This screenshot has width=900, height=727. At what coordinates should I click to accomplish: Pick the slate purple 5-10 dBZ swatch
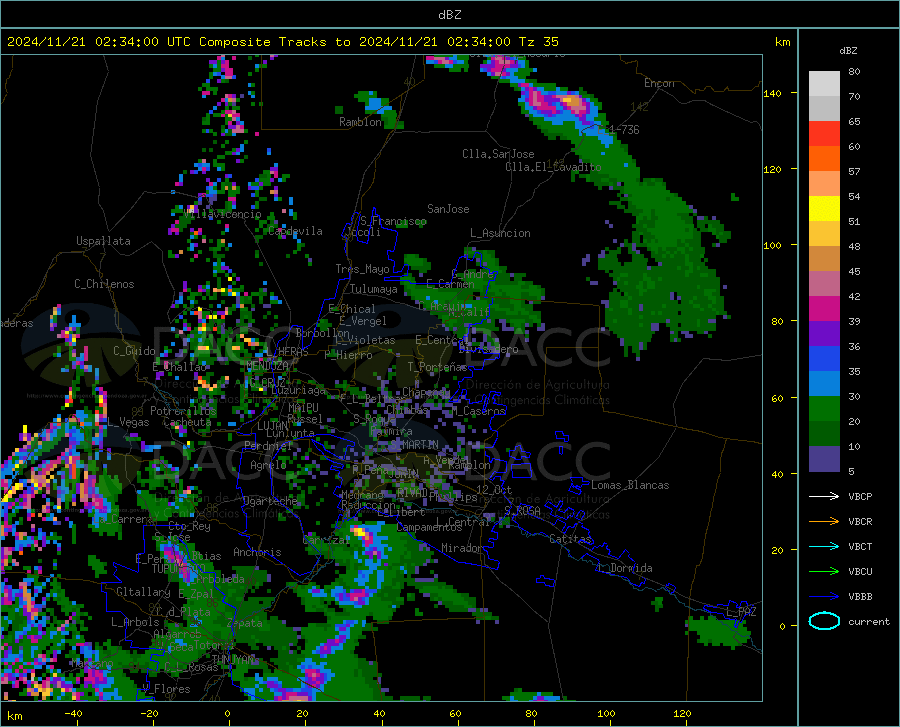click(x=824, y=459)
